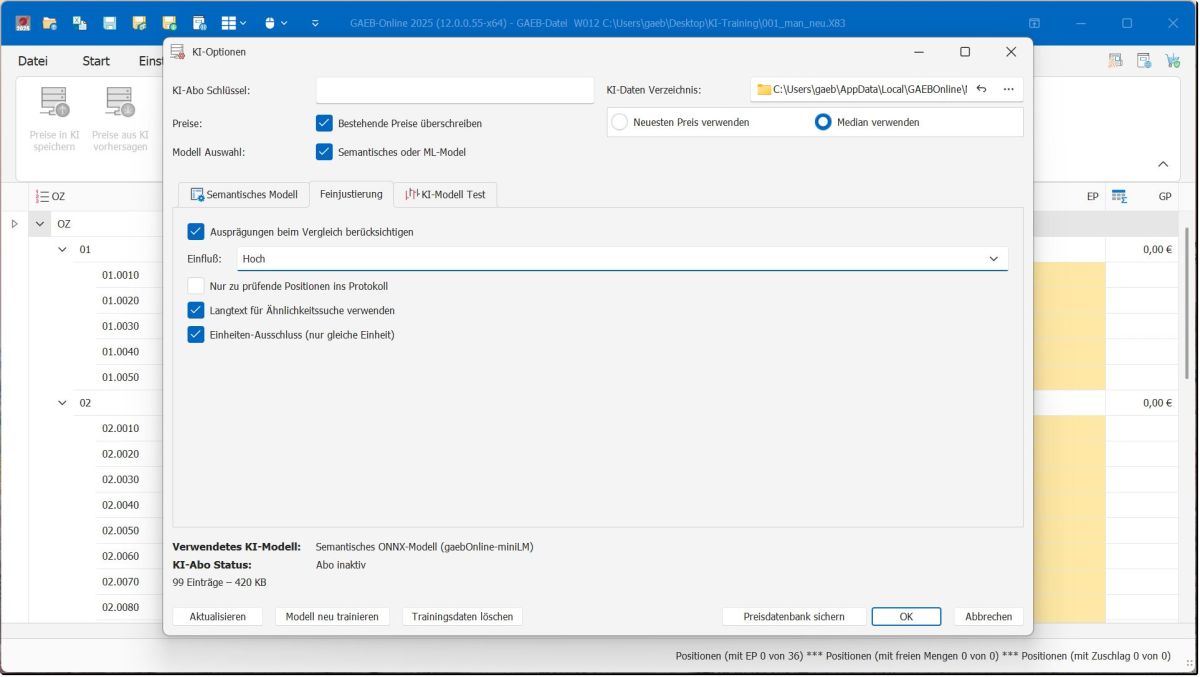Open the Datei menu in main window
The width and height of the screenshot is (1200, 677).
pos(33,61)
